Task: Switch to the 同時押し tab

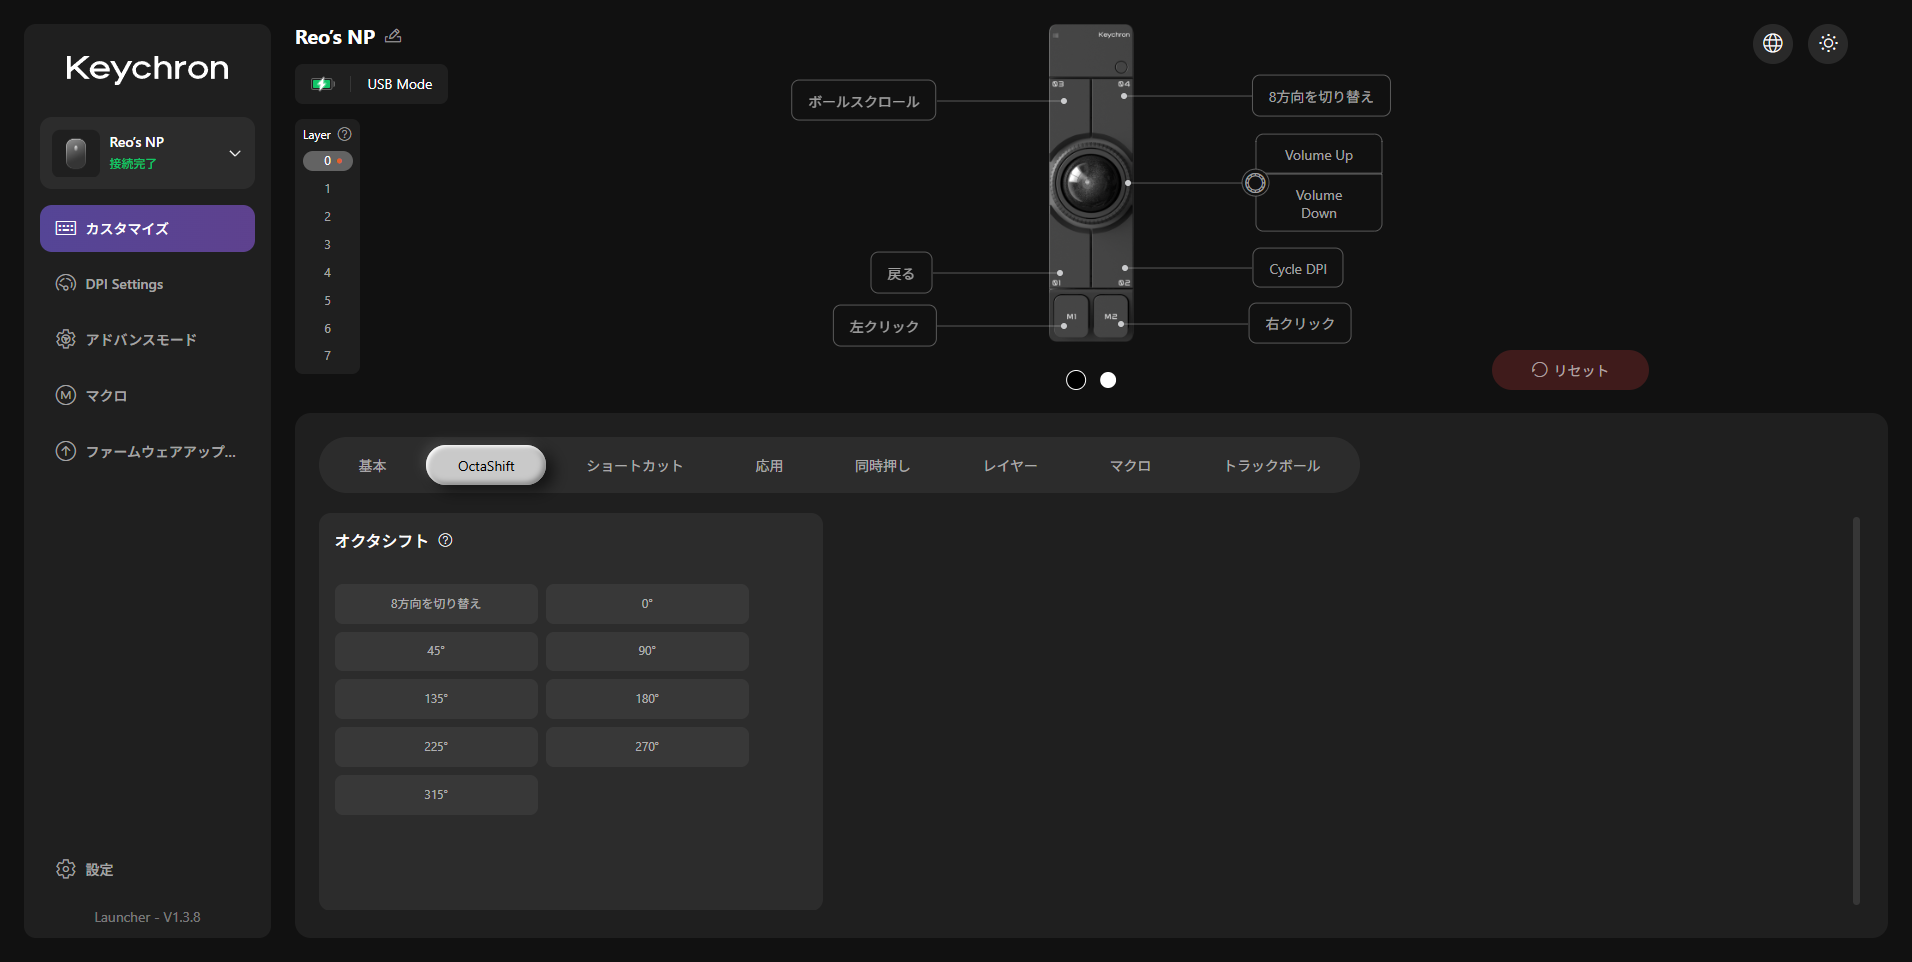Action: pyautogui.click(x=882, y=466)
